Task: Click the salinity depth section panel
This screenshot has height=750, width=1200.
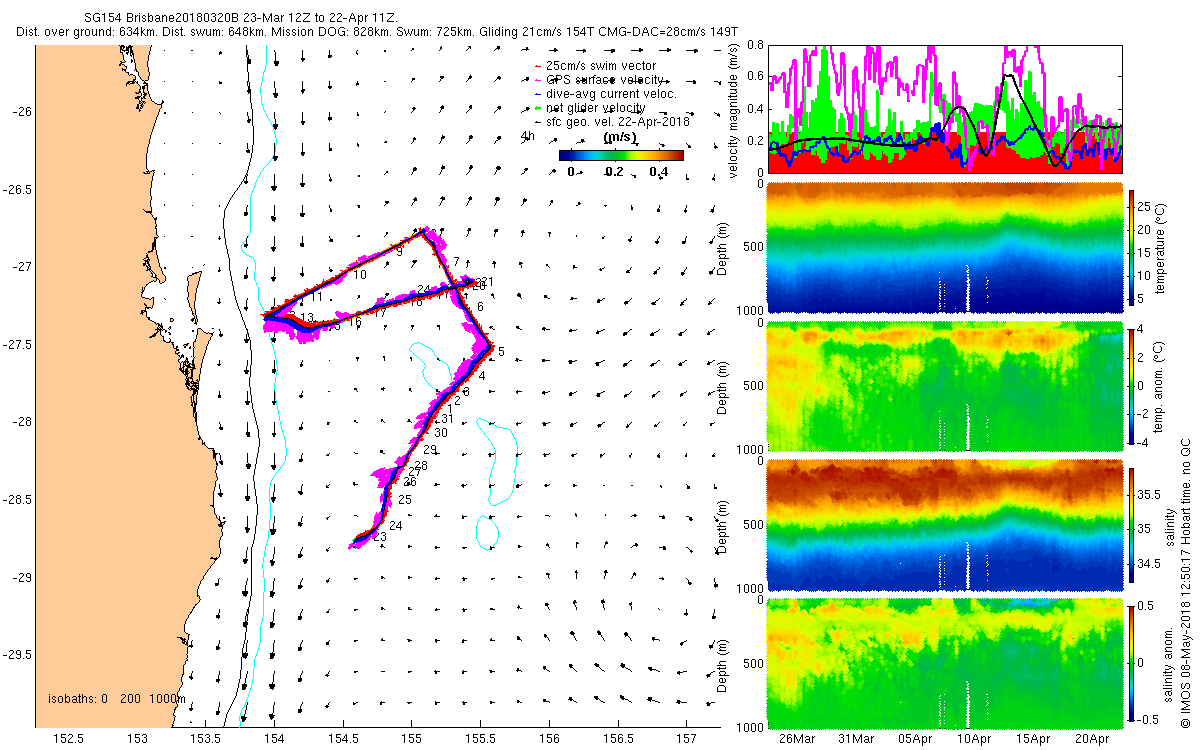Action: [945, 524]
